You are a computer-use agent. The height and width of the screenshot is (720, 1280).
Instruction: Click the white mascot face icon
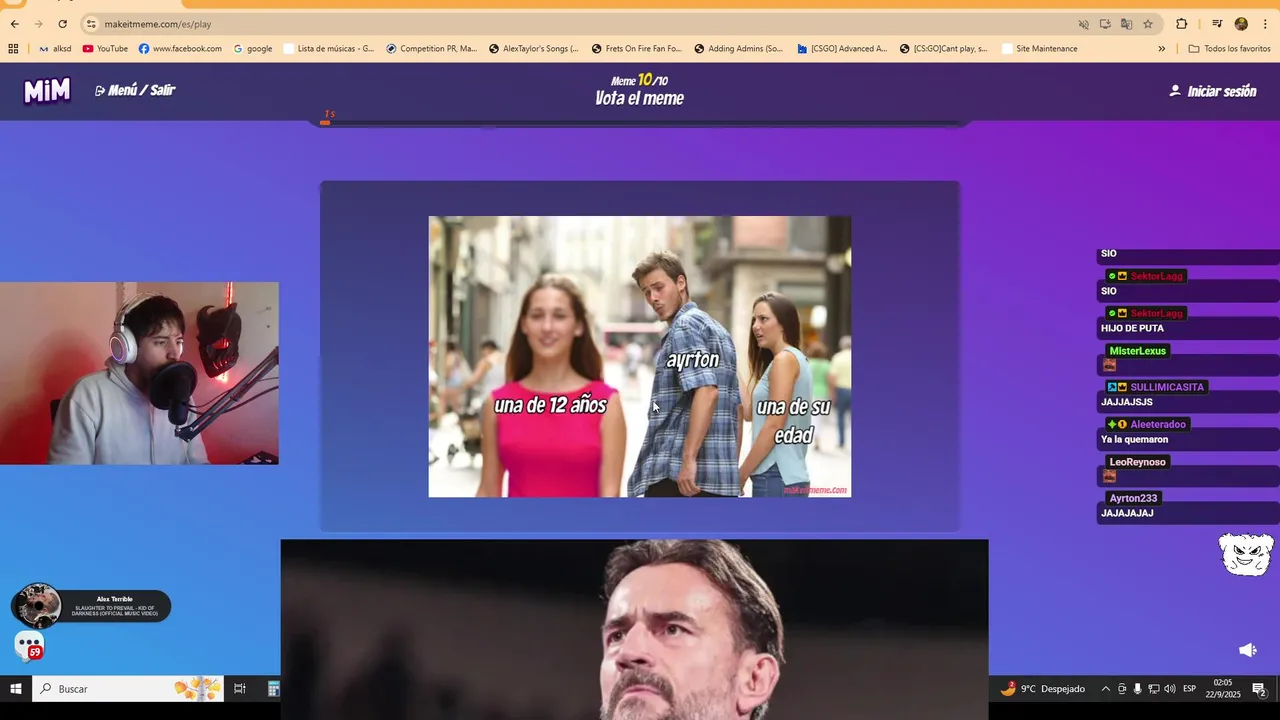[1246, 554]
